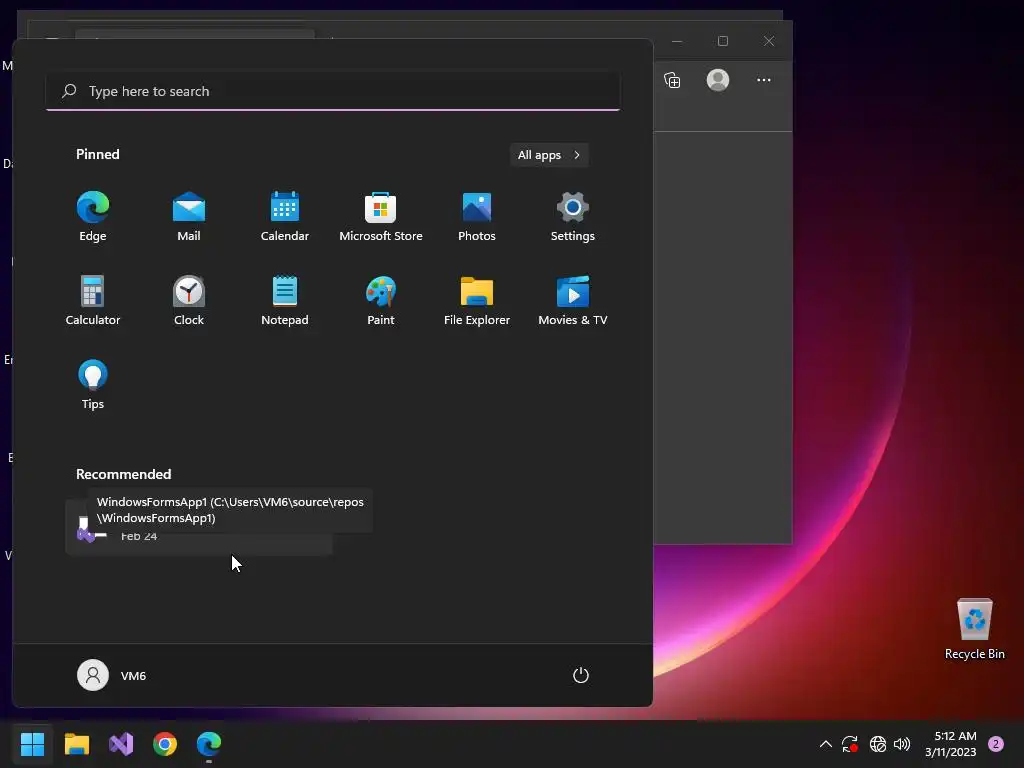This screenshot has height=768, width=1024.
Task: Show hidden system tray icons
Action: tap(825, 744)
